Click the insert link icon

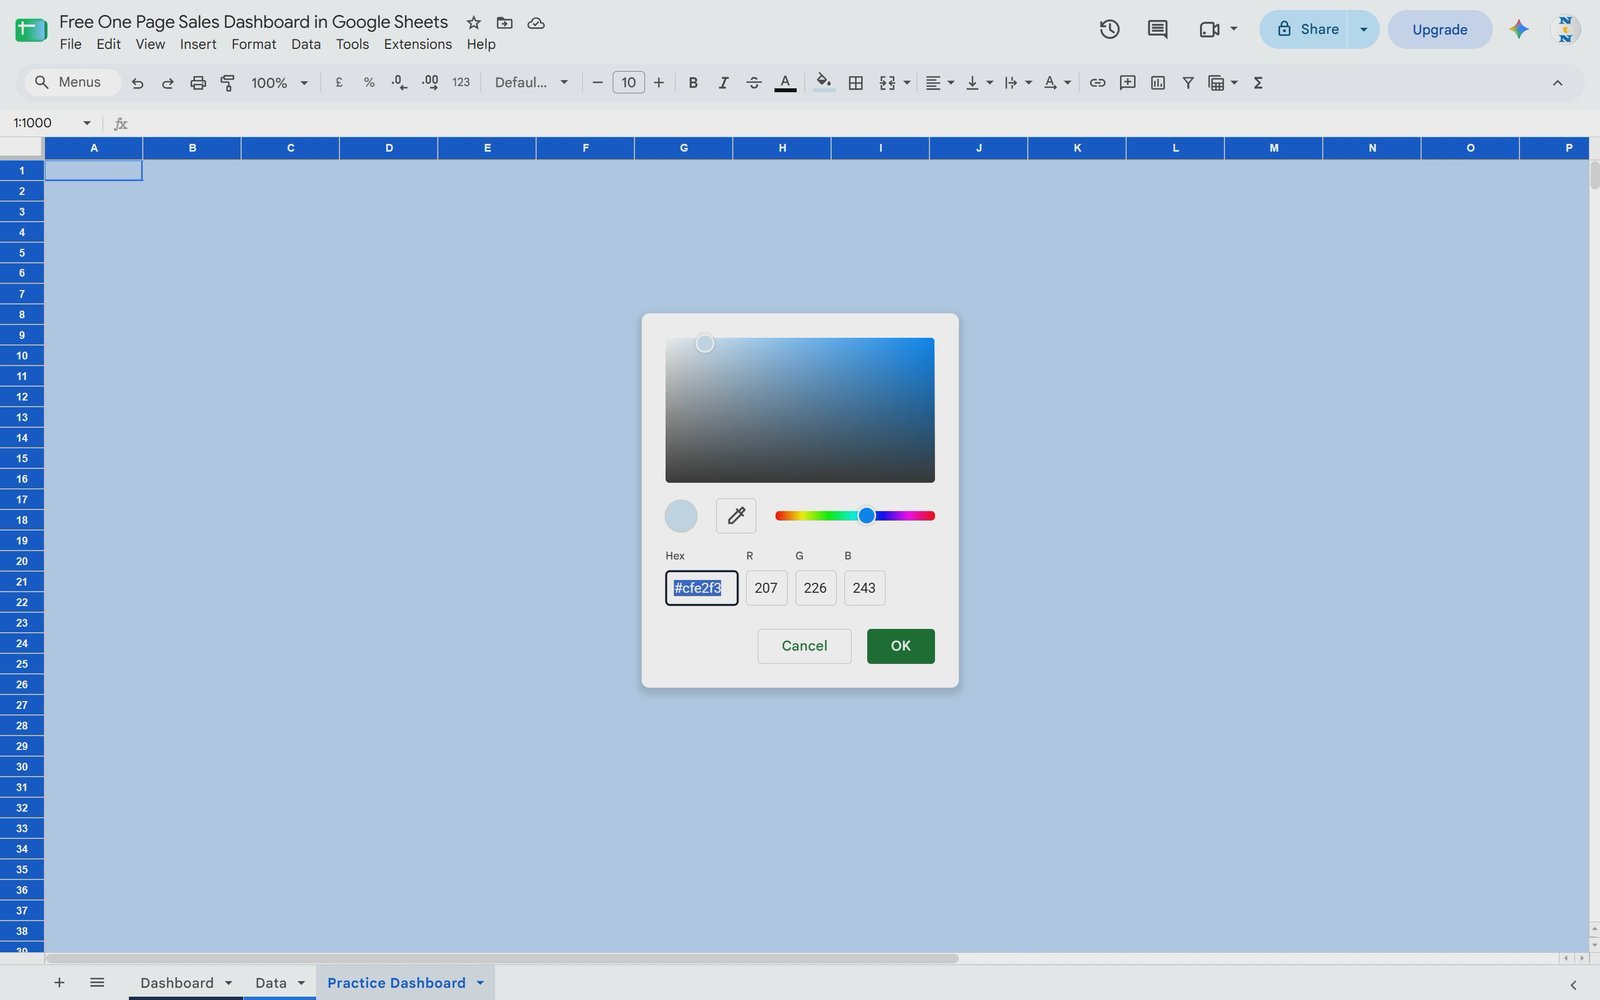tap(1097, 83)
